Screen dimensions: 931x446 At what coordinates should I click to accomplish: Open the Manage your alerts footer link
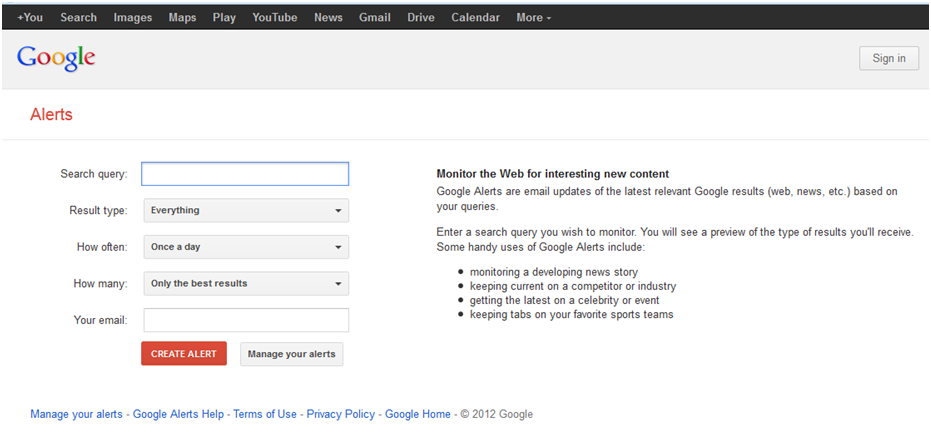[x=77, y=415]
